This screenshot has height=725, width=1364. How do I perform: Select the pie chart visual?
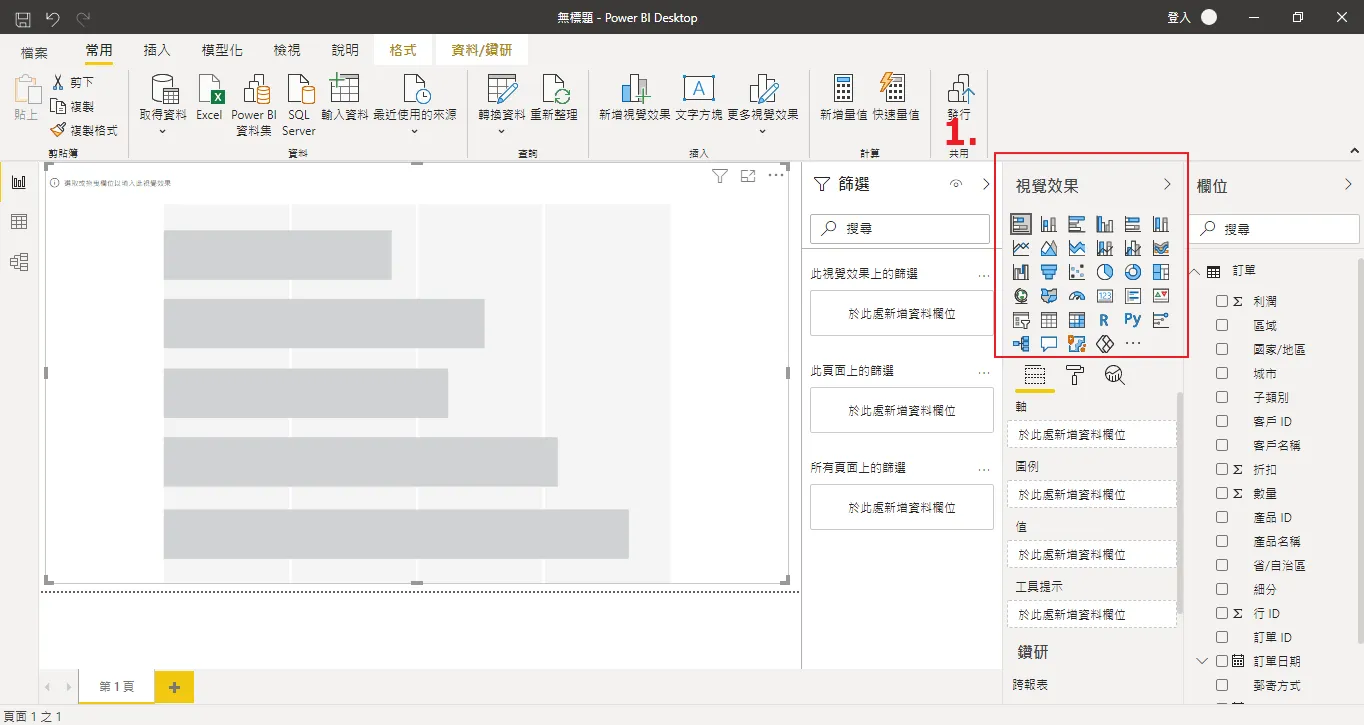point(1105,272)
